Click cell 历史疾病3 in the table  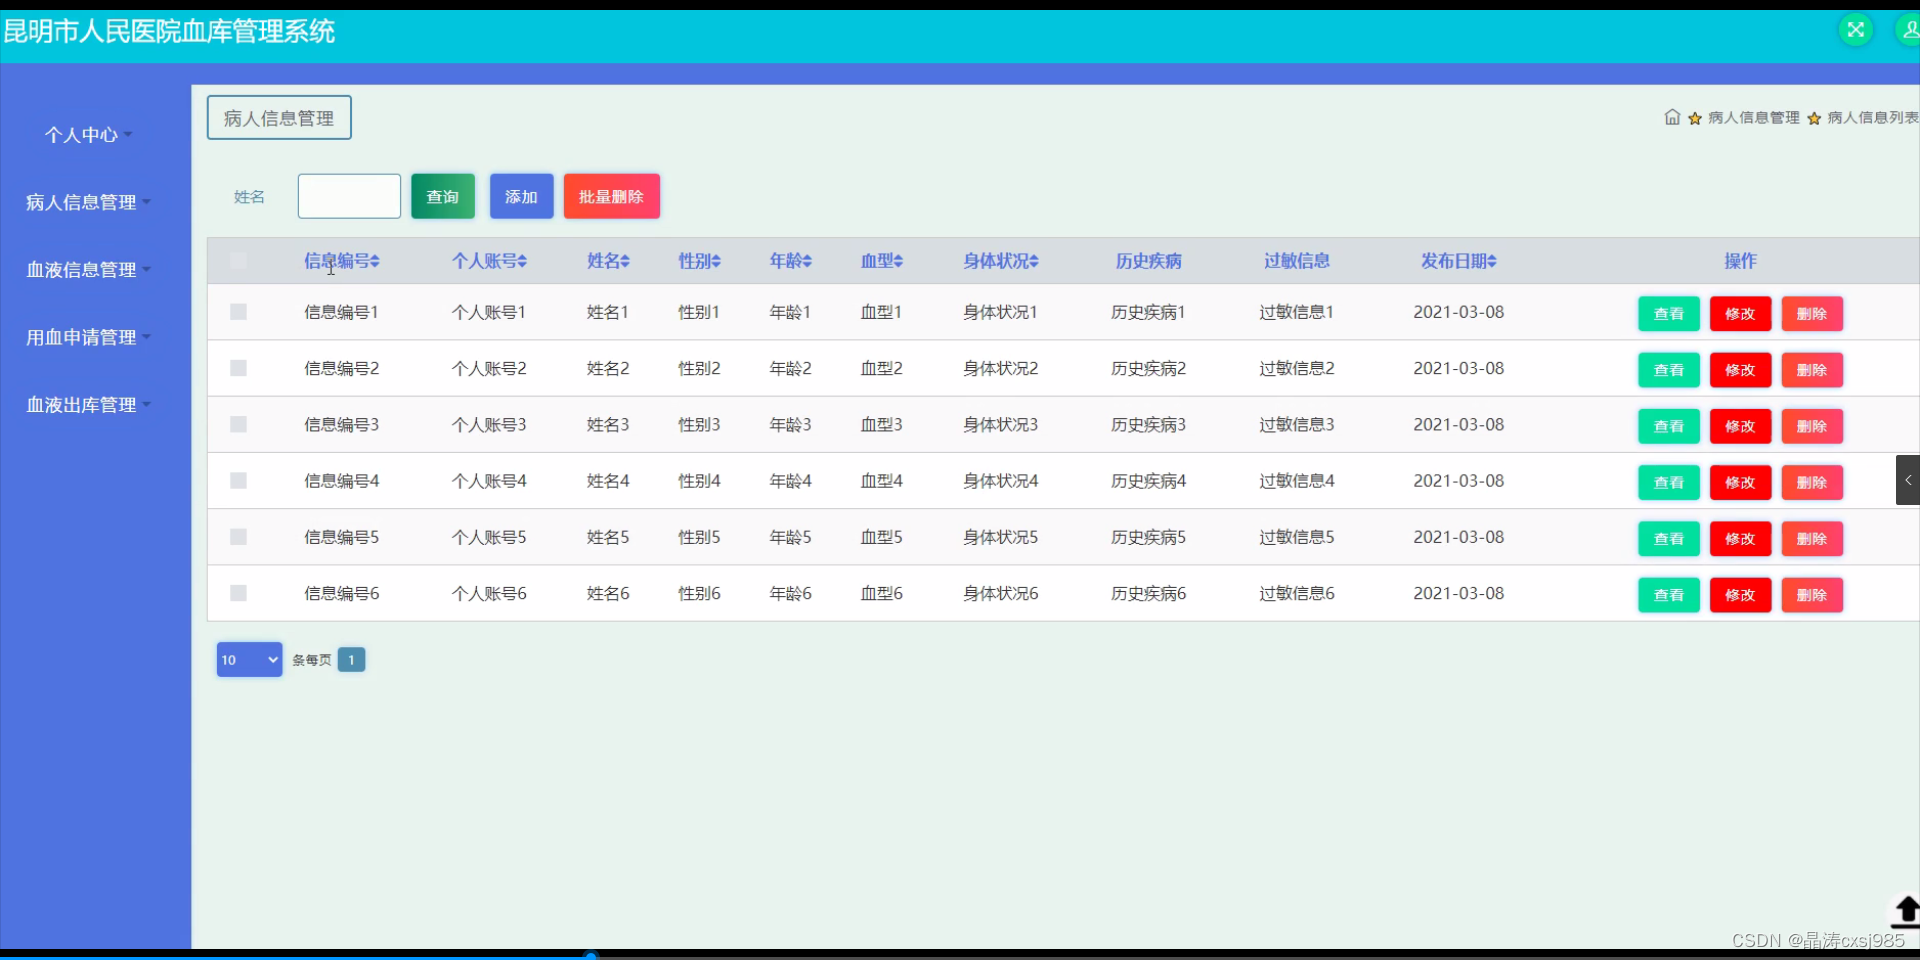[x=1148, y=425]
